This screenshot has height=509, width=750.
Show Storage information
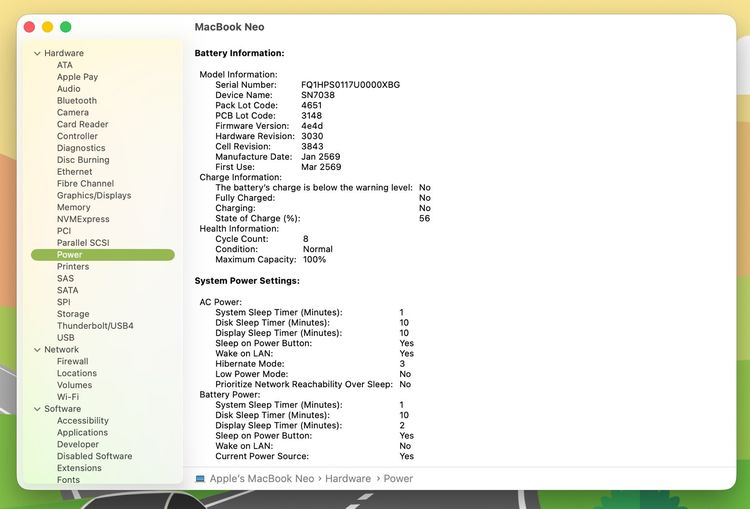coord(73,314)
